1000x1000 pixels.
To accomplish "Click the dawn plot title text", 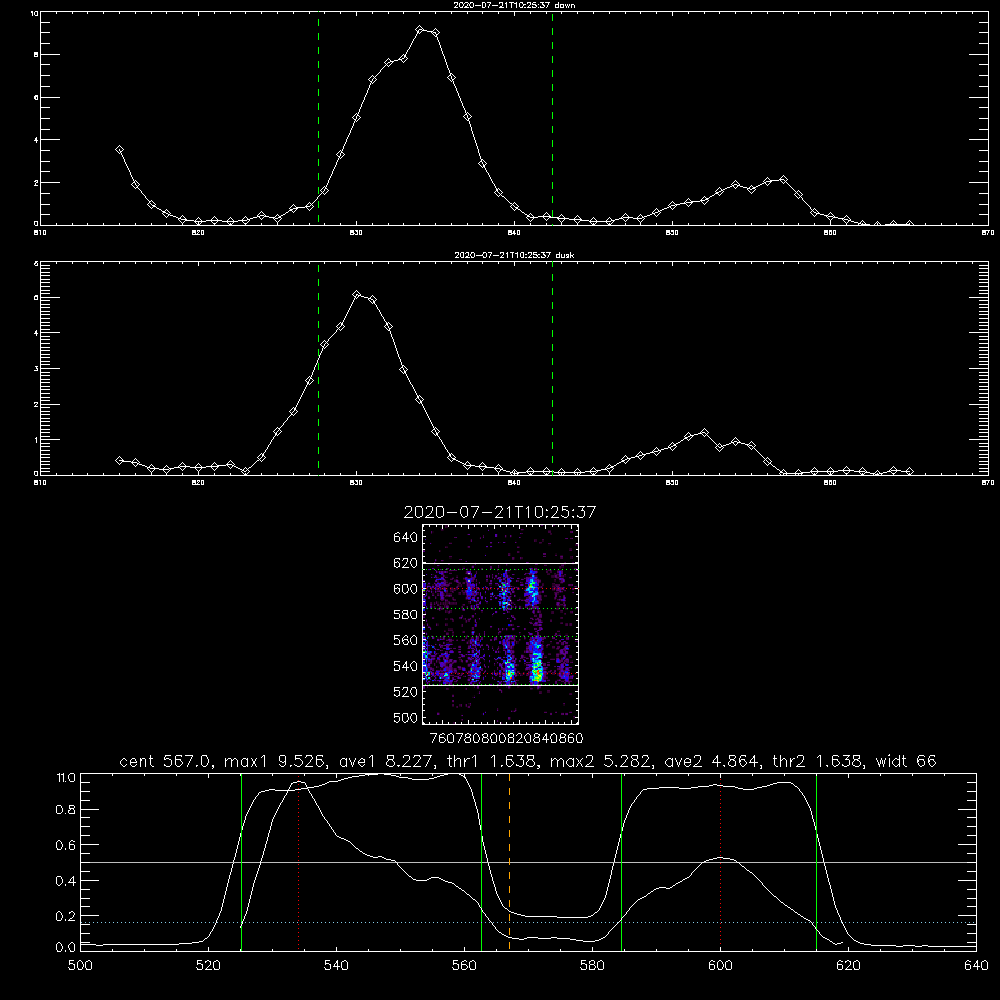I will (x=514, y=4).
